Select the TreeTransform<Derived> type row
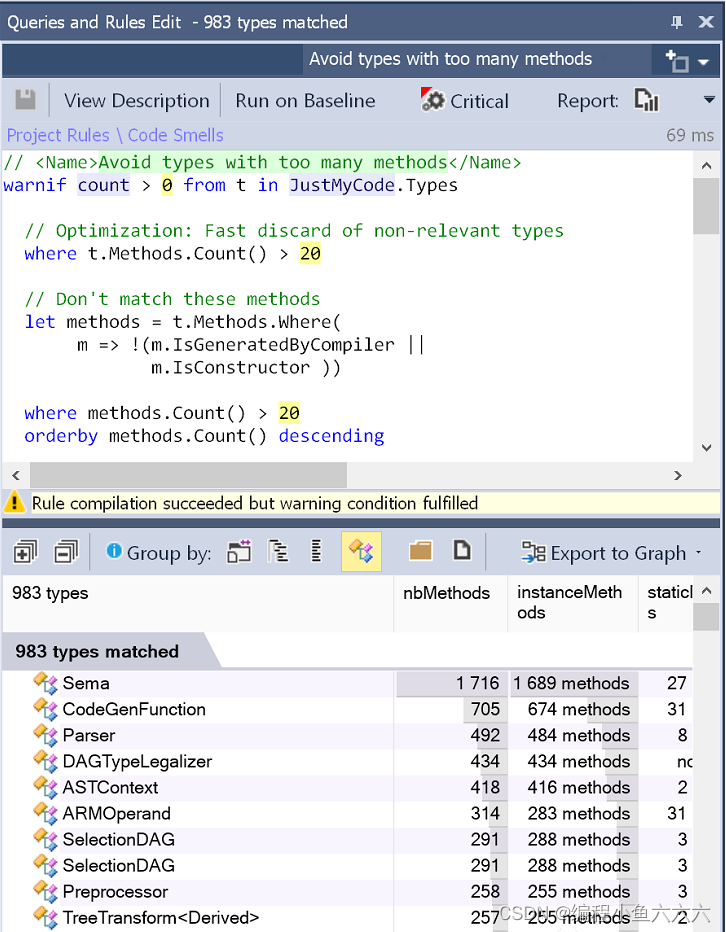The width and height of the screenshot is (726, 932). coord(347,918)
